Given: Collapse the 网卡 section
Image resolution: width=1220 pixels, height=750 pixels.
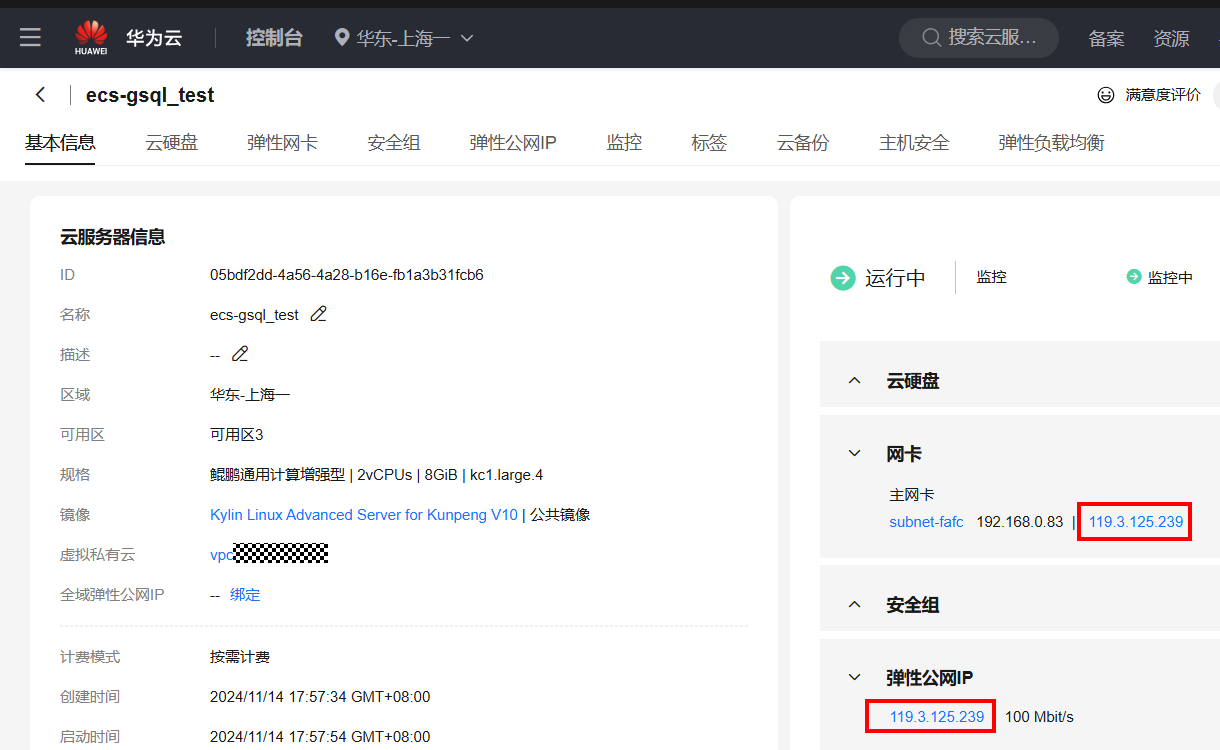Looking at the screenshot, I should tap(855, 454).
